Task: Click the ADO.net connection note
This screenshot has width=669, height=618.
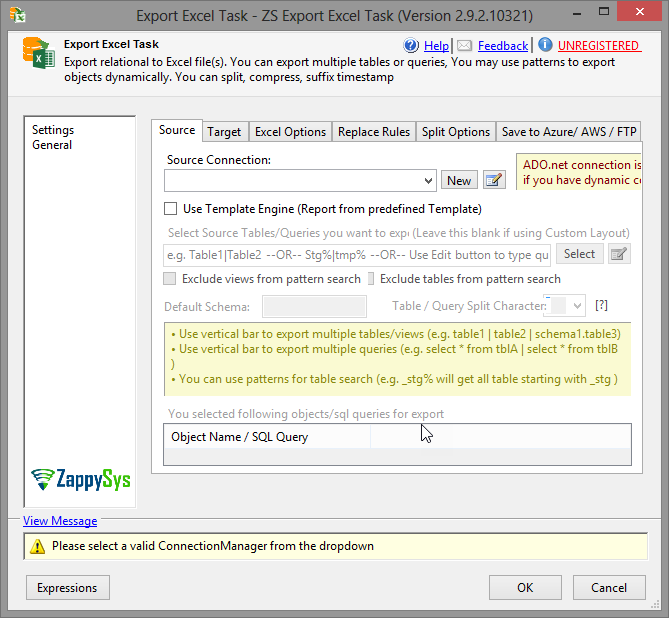Action: (579, 172)
